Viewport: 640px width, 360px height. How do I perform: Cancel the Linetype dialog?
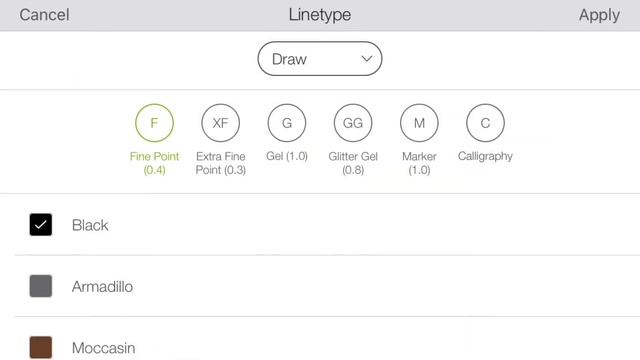click(x=44, y=15)
